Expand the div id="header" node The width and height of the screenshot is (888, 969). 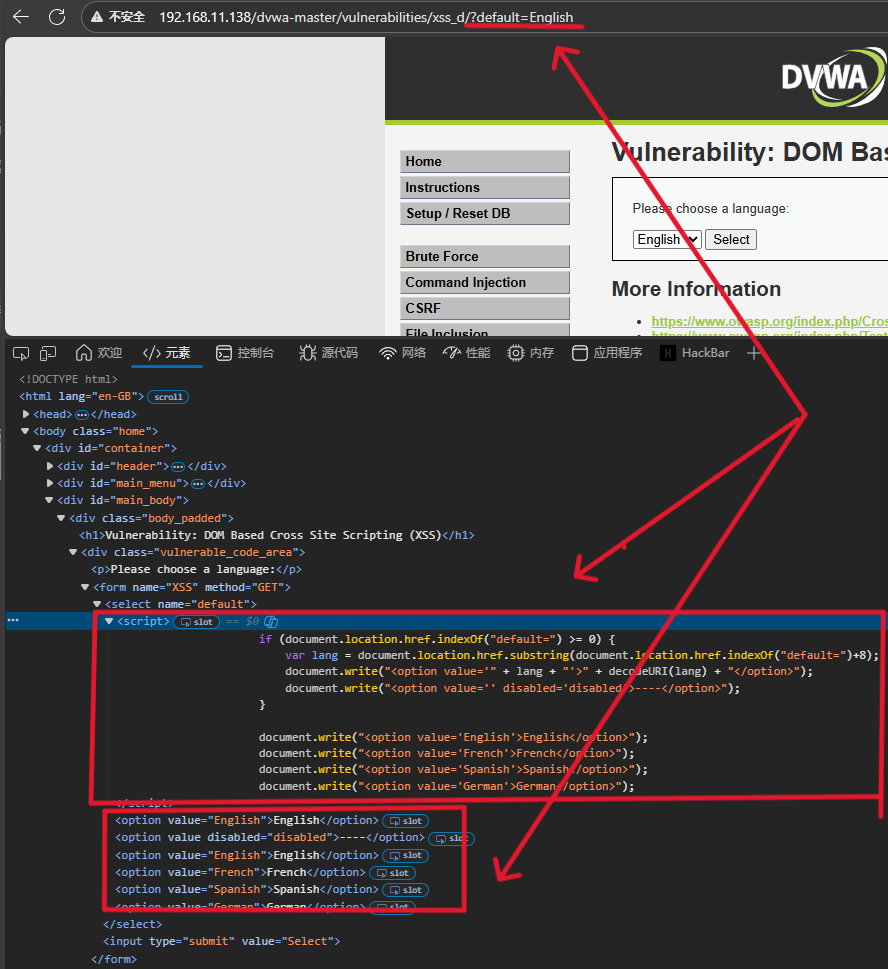[x=51, y=466]
